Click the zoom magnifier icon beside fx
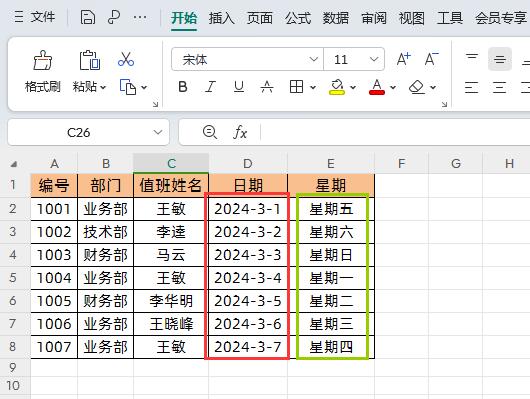 pyautogui.click(x=210, y=132)
